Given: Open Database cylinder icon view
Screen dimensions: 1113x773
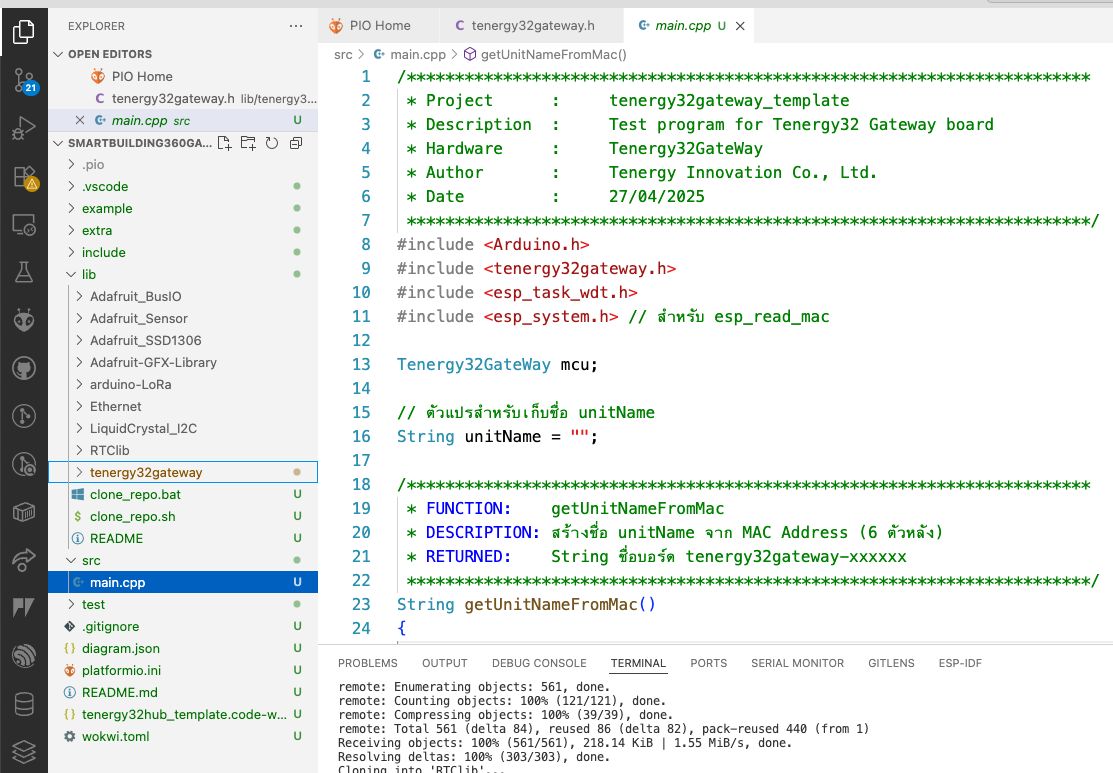Looking at the screenshot, I should [x=23, y=703].
